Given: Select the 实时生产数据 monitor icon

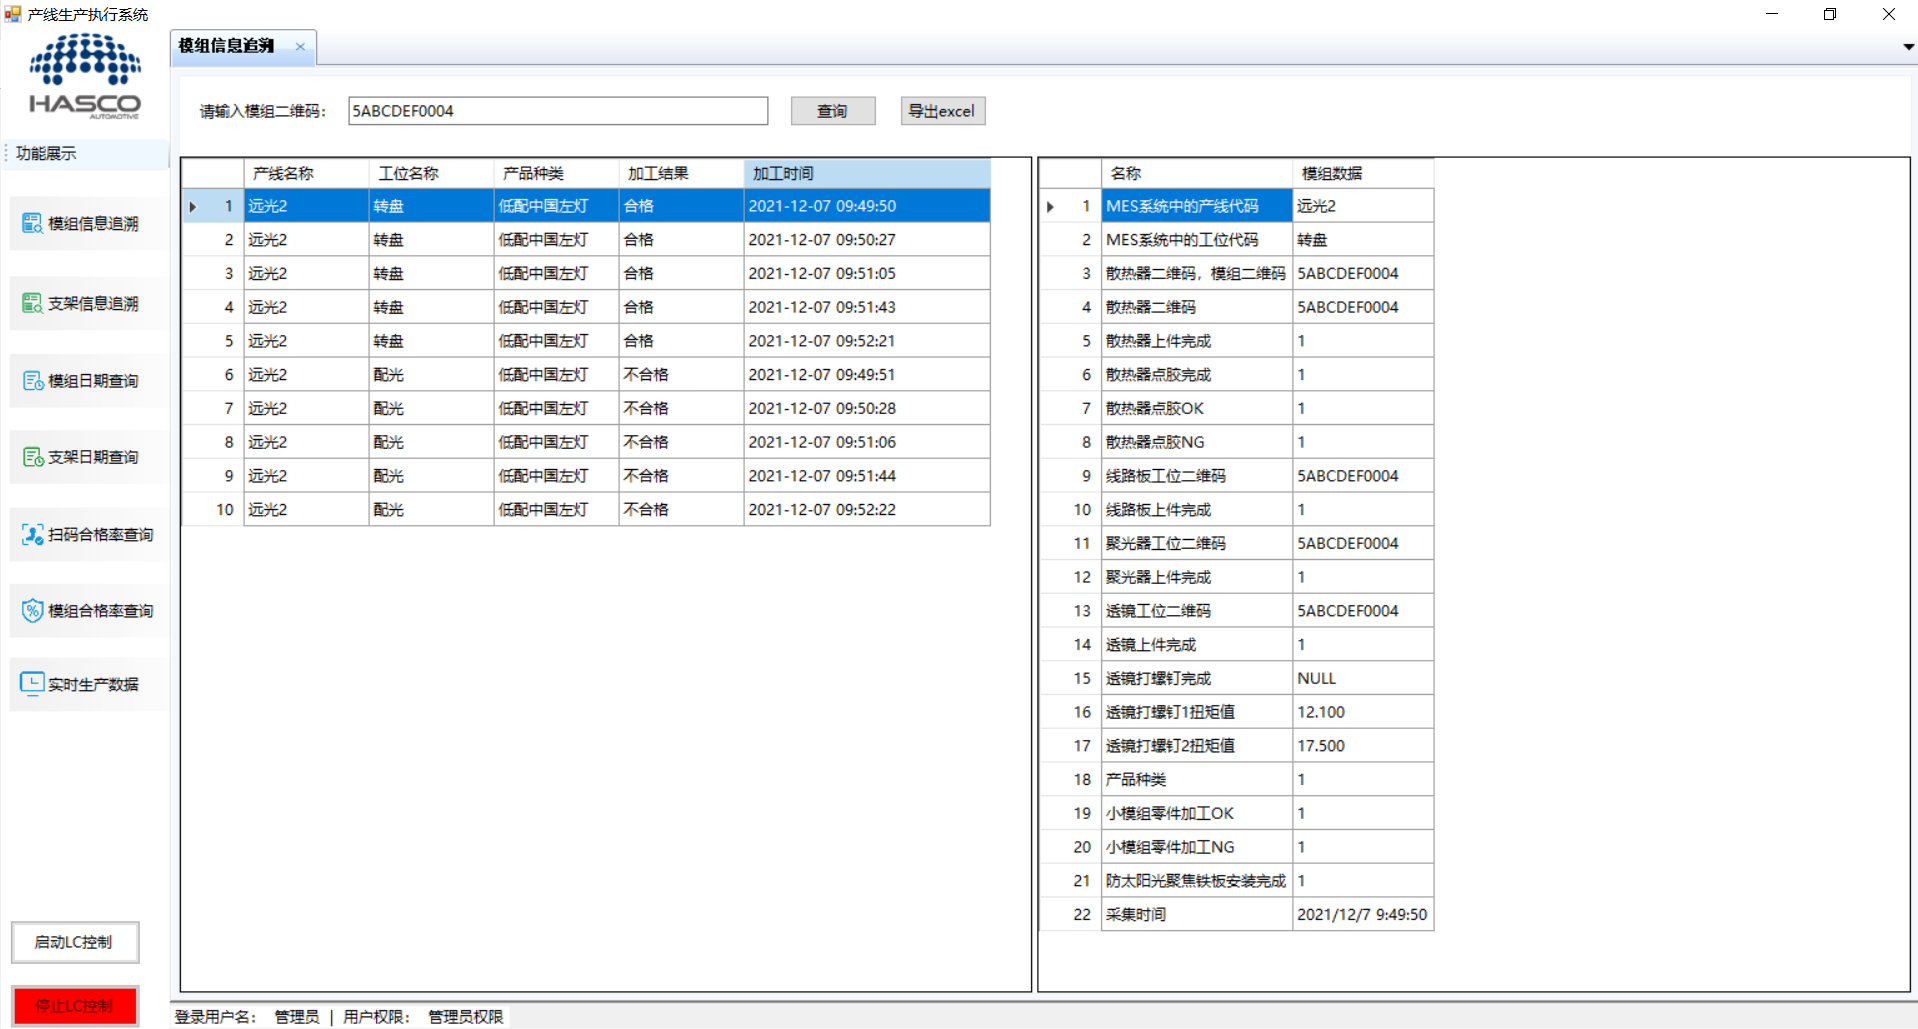Looking at the screenshot, I should (32, 684).
